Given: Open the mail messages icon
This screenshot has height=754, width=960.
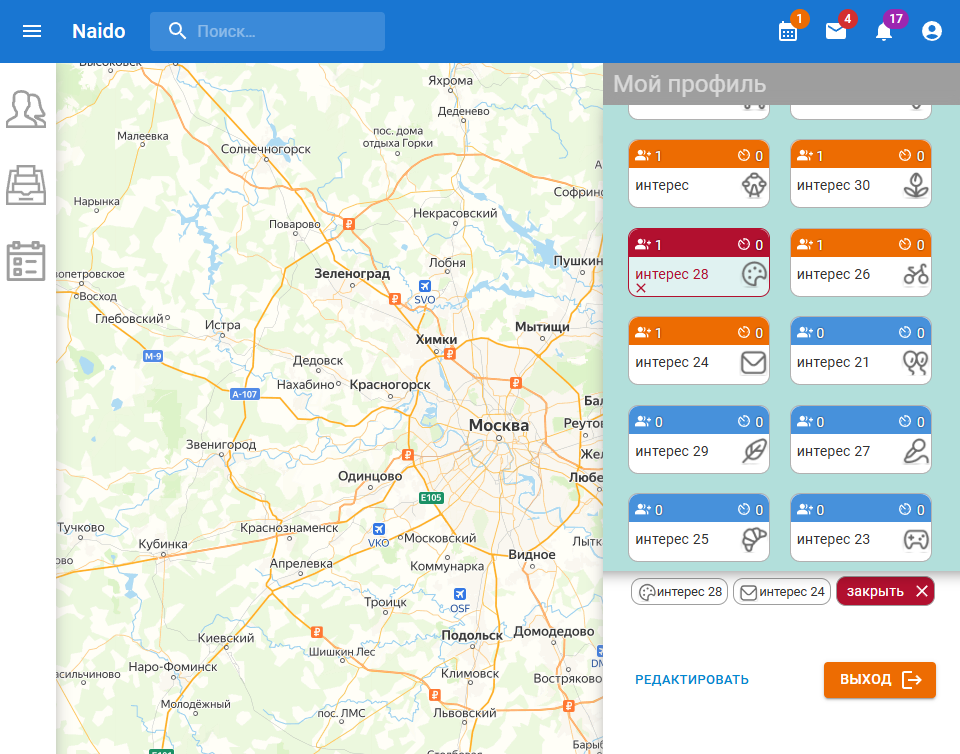Looking at the screenshot, I should tap(836, 31).
